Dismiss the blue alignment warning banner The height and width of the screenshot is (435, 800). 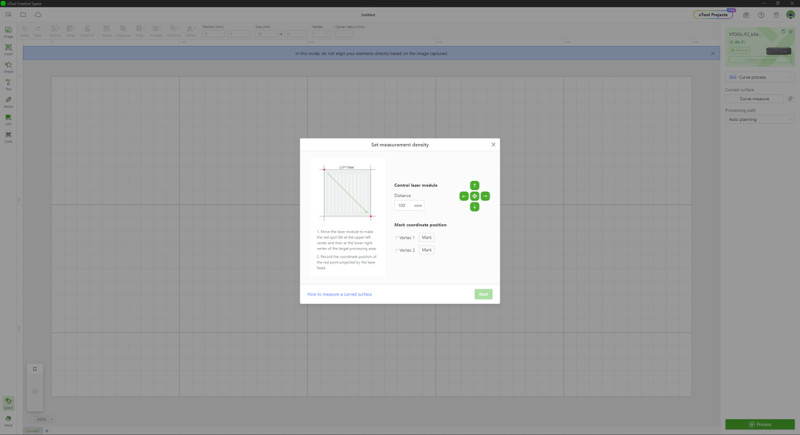[x=713, y=53]
